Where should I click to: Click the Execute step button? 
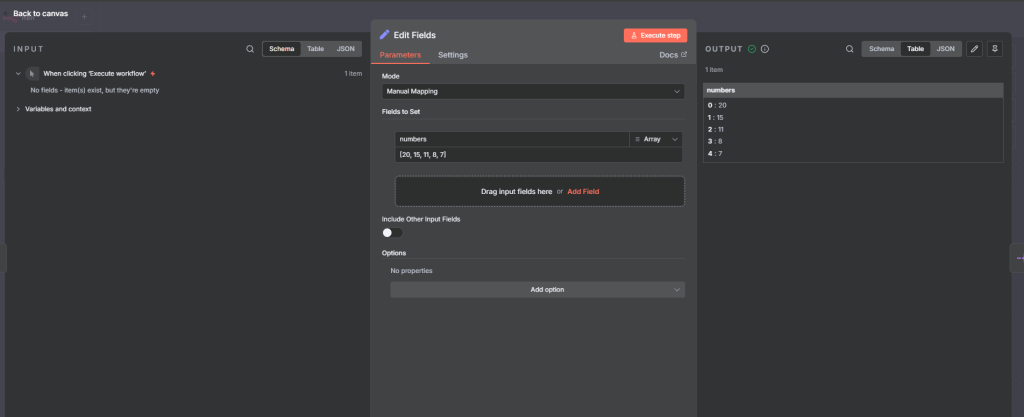[x=655, y=35]
